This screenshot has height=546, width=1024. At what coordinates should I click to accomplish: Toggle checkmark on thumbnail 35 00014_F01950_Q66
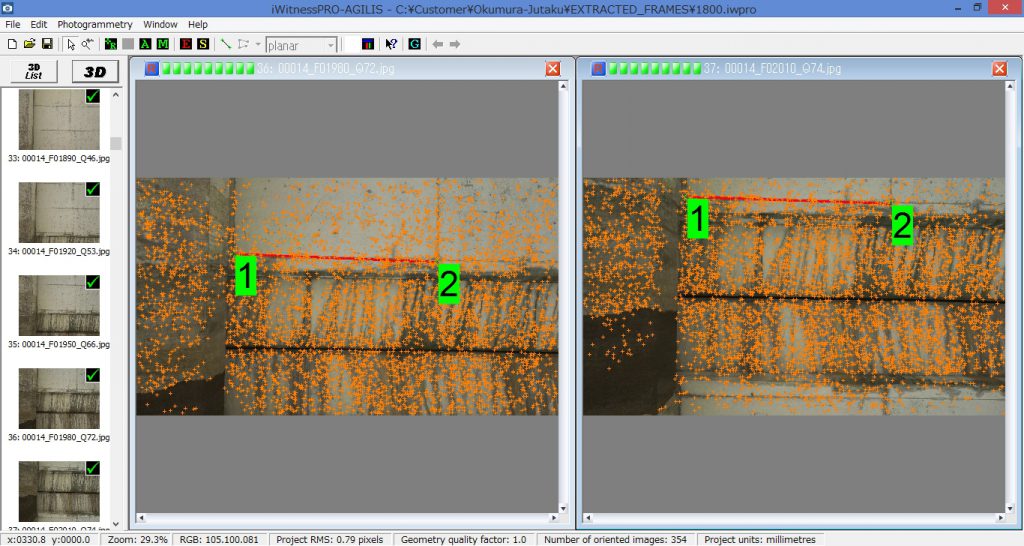[x=93, y=281]
